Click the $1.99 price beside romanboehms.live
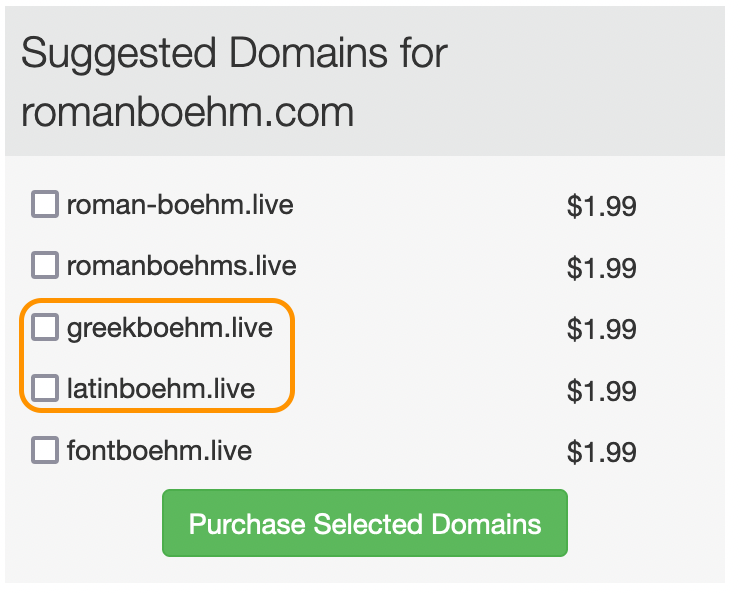The width and height of the screenshot is (740, 594). (x=601, y=268)
